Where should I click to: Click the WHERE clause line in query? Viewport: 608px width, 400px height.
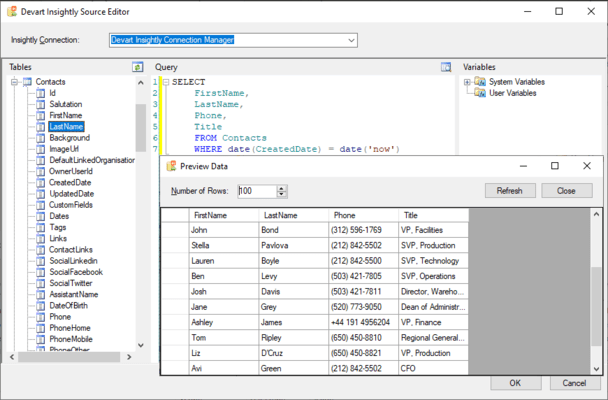point(297,149)
